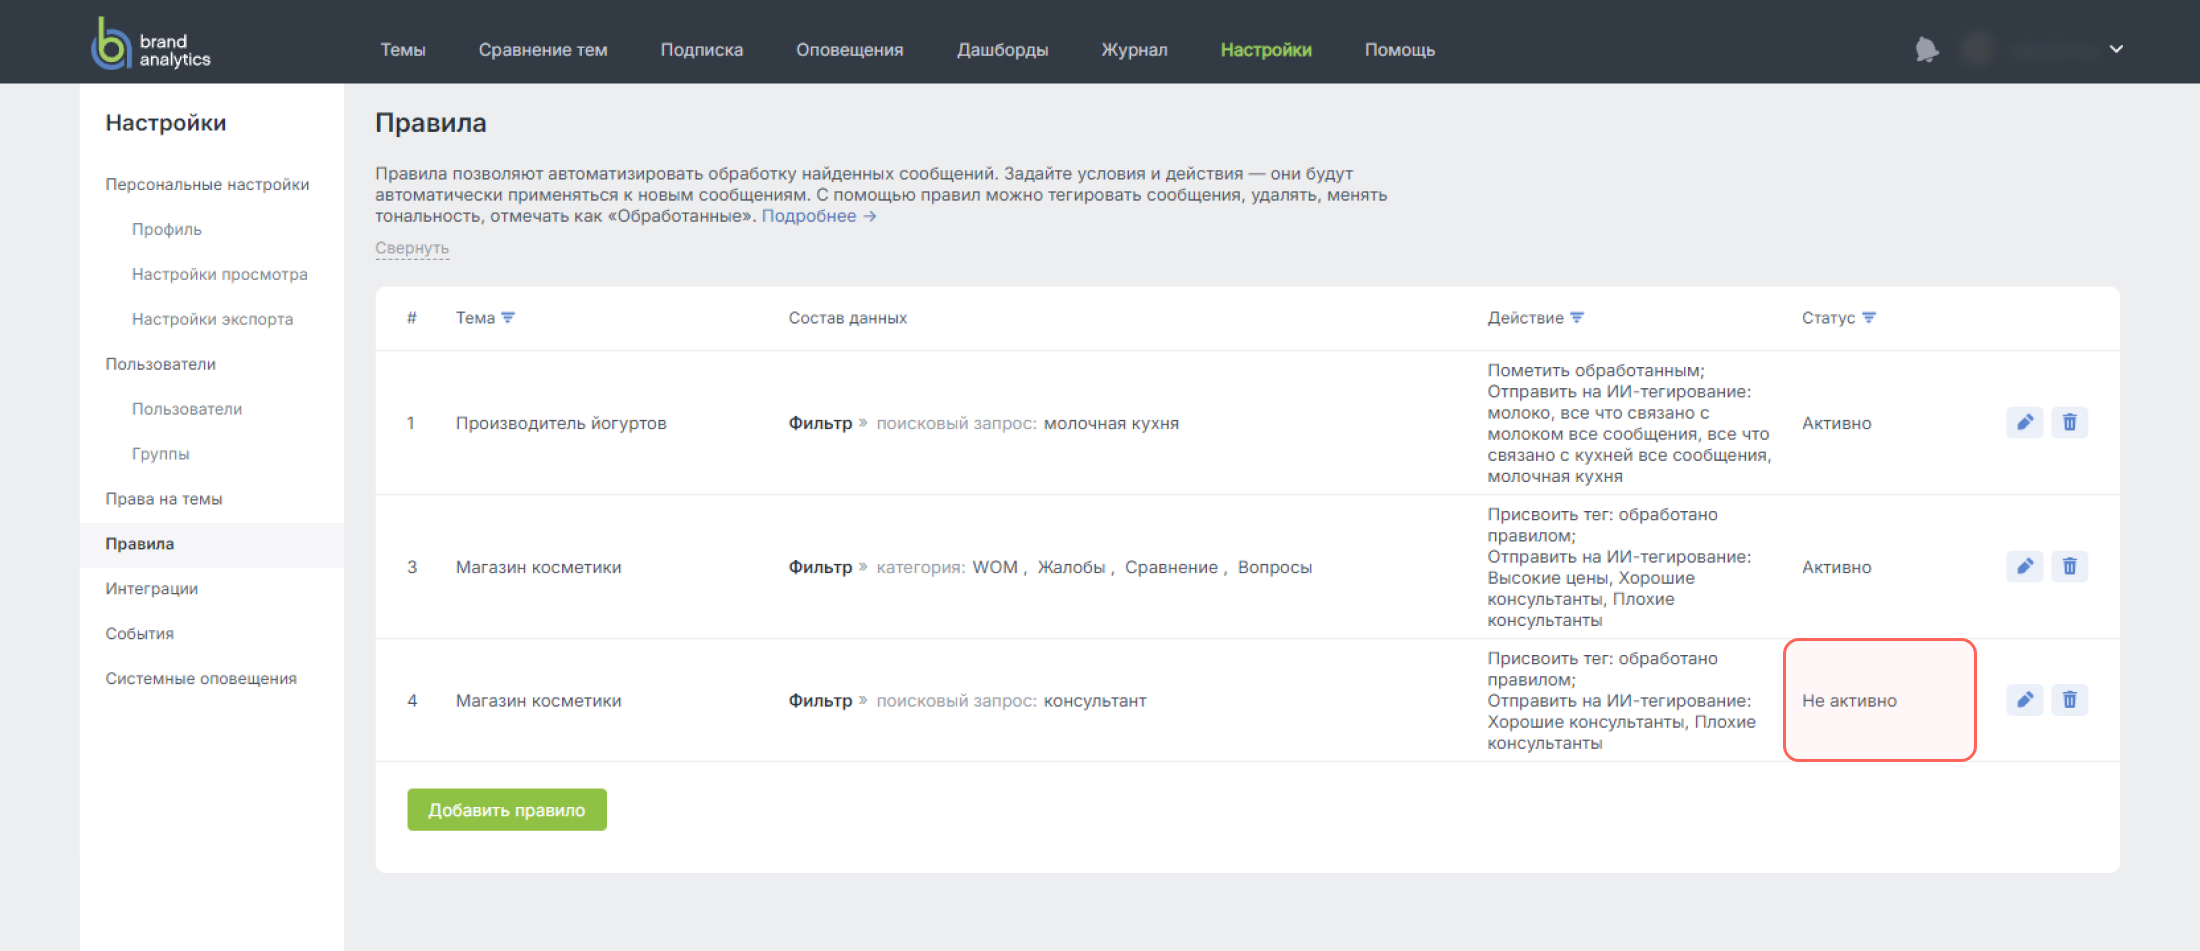This screenshot has width=2200, height=951.
Task: Open the Тема column filter
Action: 508,317
